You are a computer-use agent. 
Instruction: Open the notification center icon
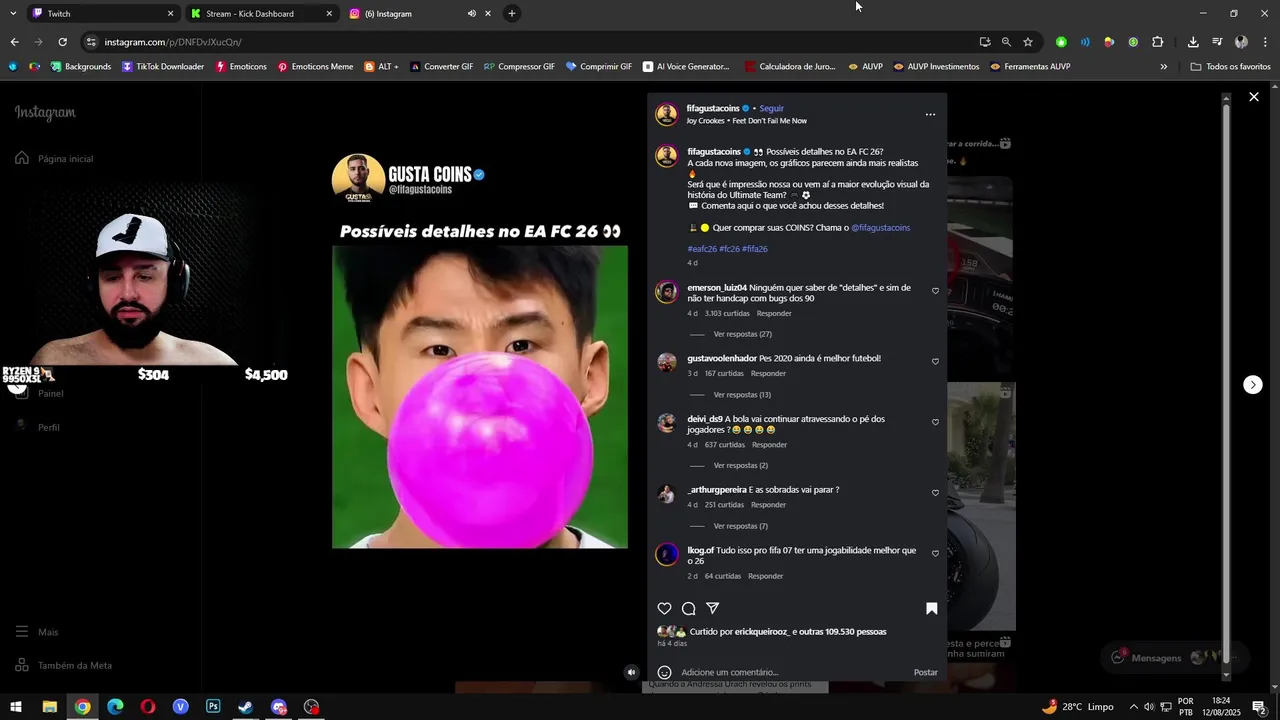coord(1259,707)
